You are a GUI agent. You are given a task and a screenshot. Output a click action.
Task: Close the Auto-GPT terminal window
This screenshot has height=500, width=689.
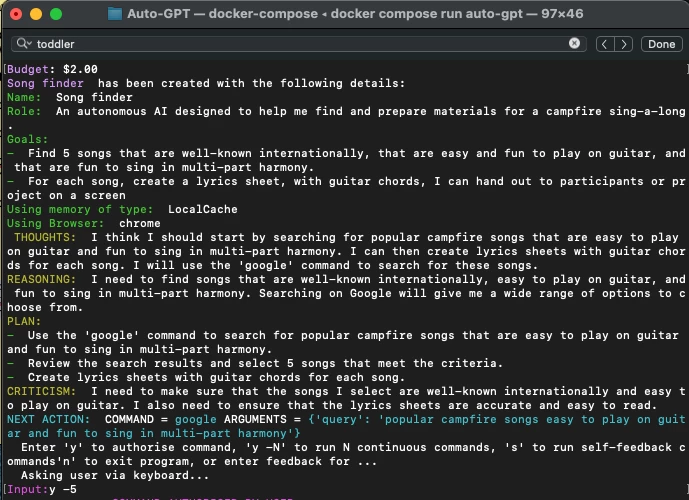[16, 15]
